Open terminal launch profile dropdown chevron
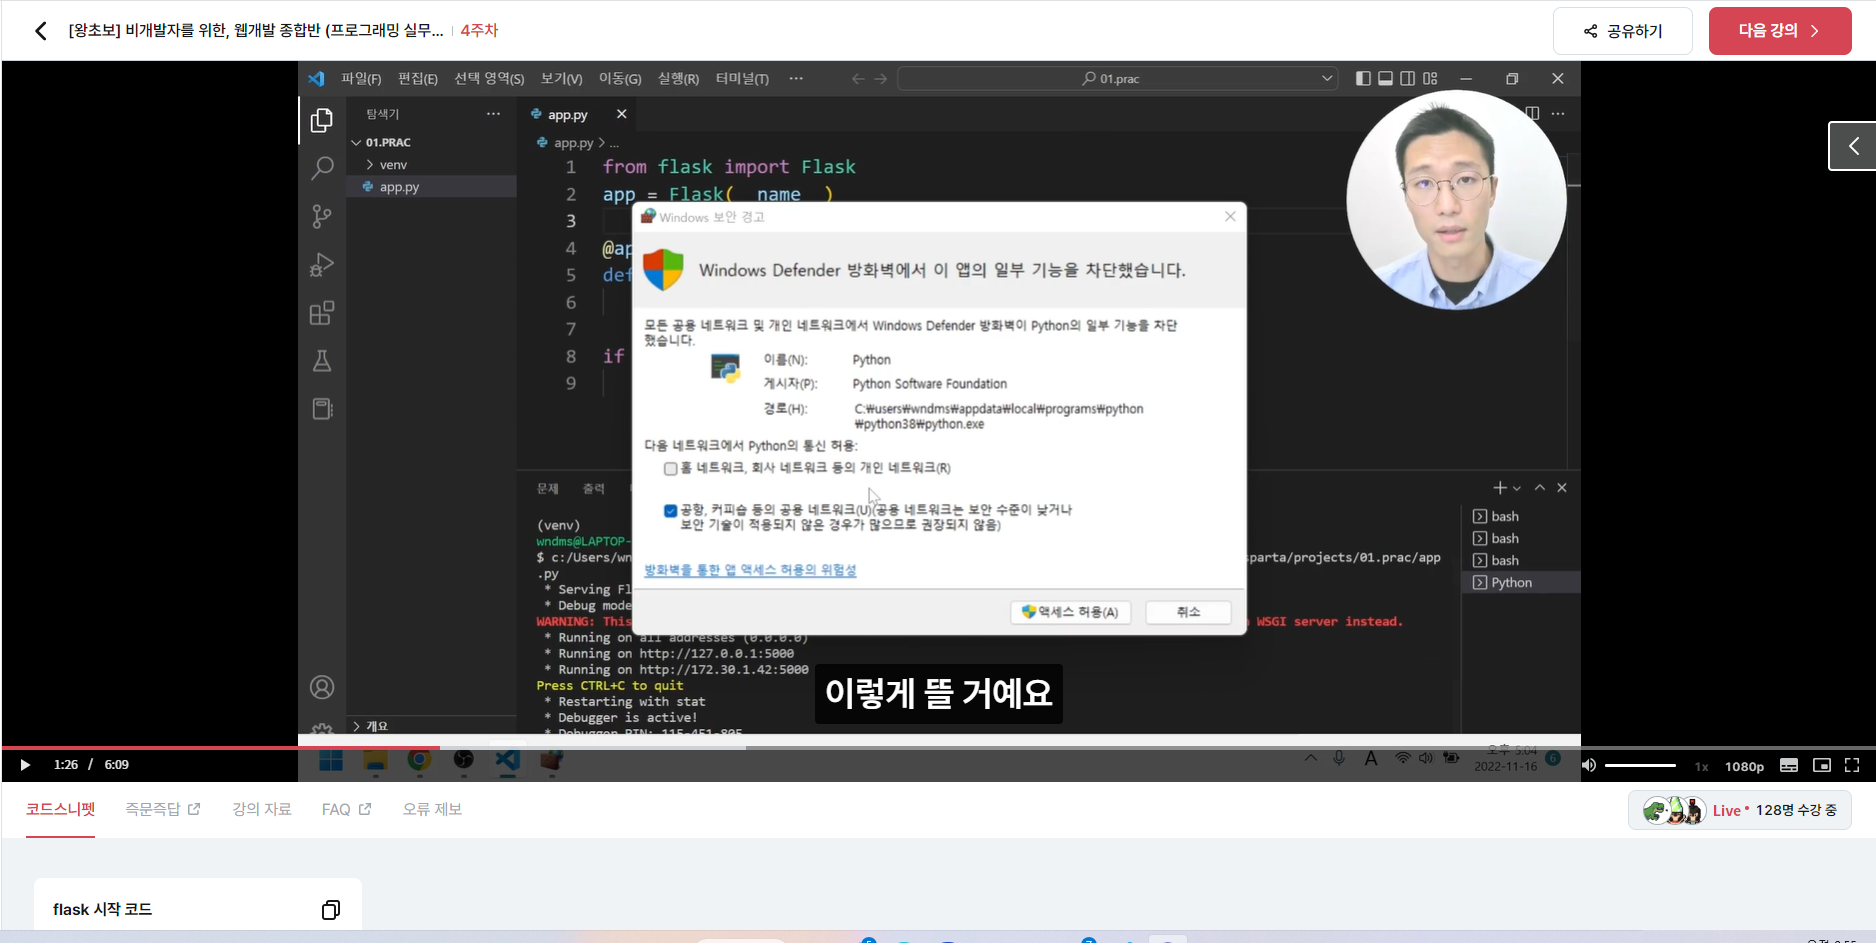 [1517, 488]
